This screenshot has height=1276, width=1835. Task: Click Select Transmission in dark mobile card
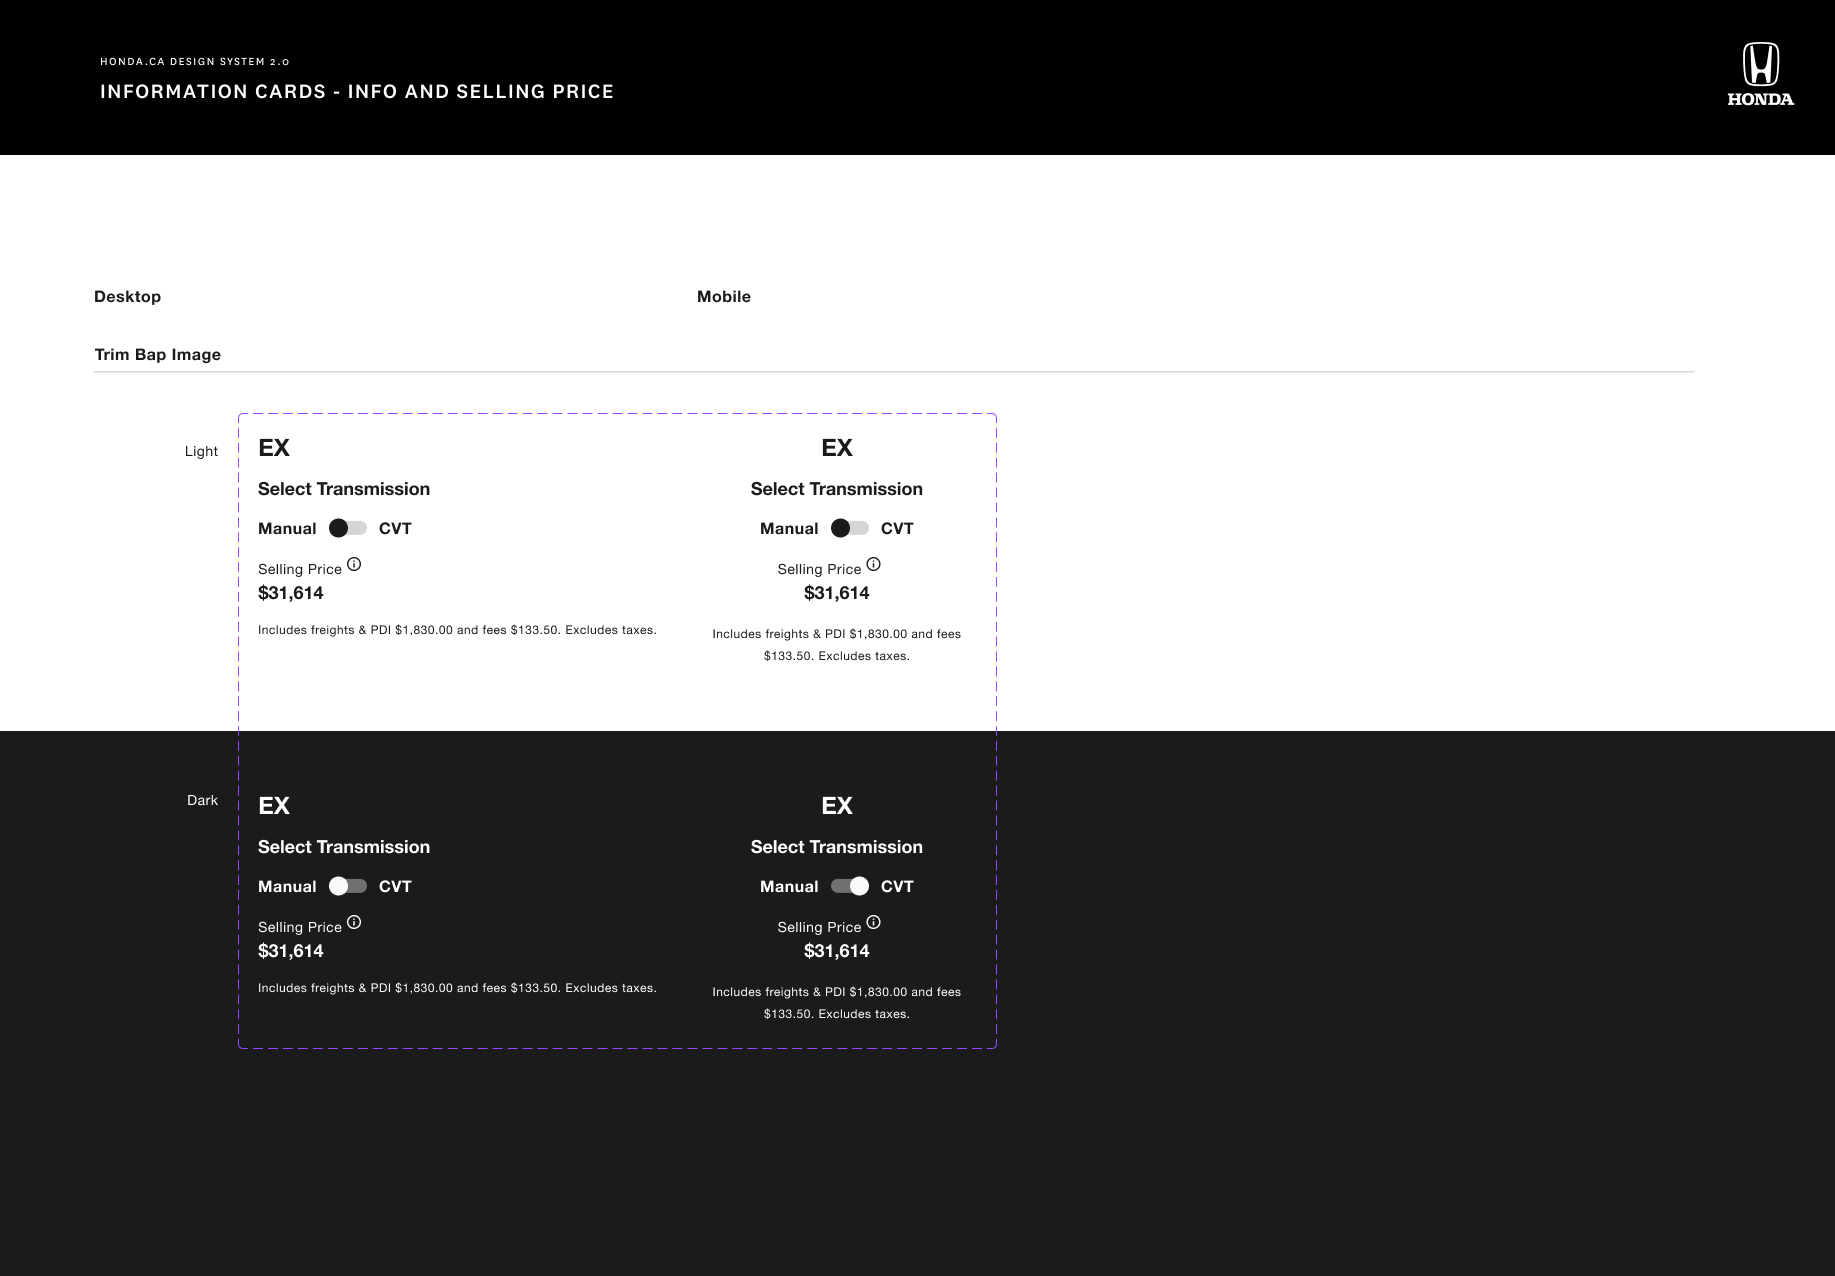point(837,847)
